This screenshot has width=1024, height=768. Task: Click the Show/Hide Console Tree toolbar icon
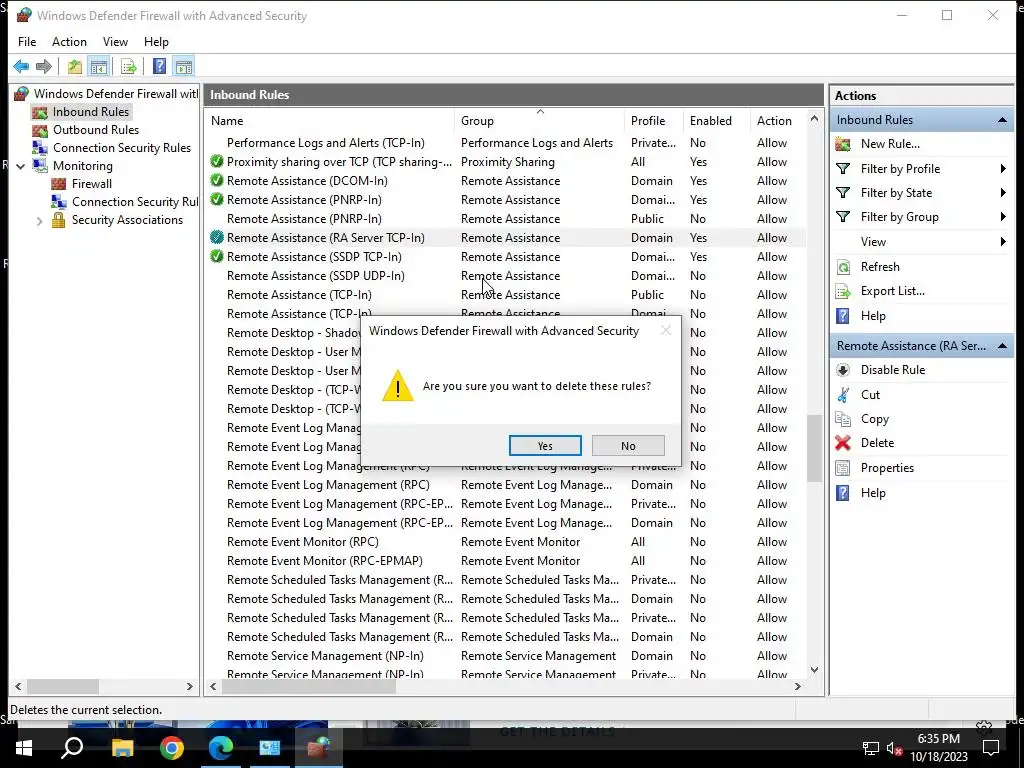point(99,66)
